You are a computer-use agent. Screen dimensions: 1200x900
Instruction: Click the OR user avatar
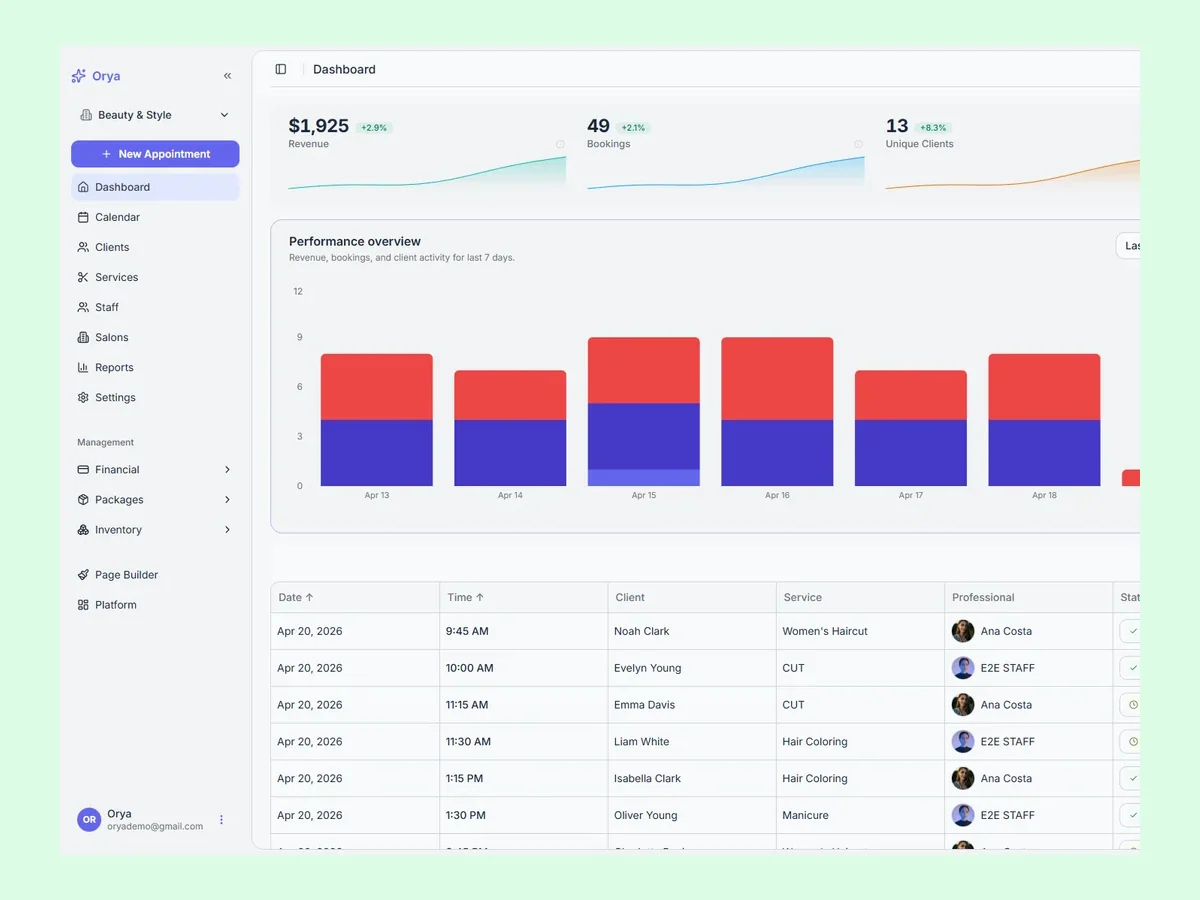click(x=89, y=819)
